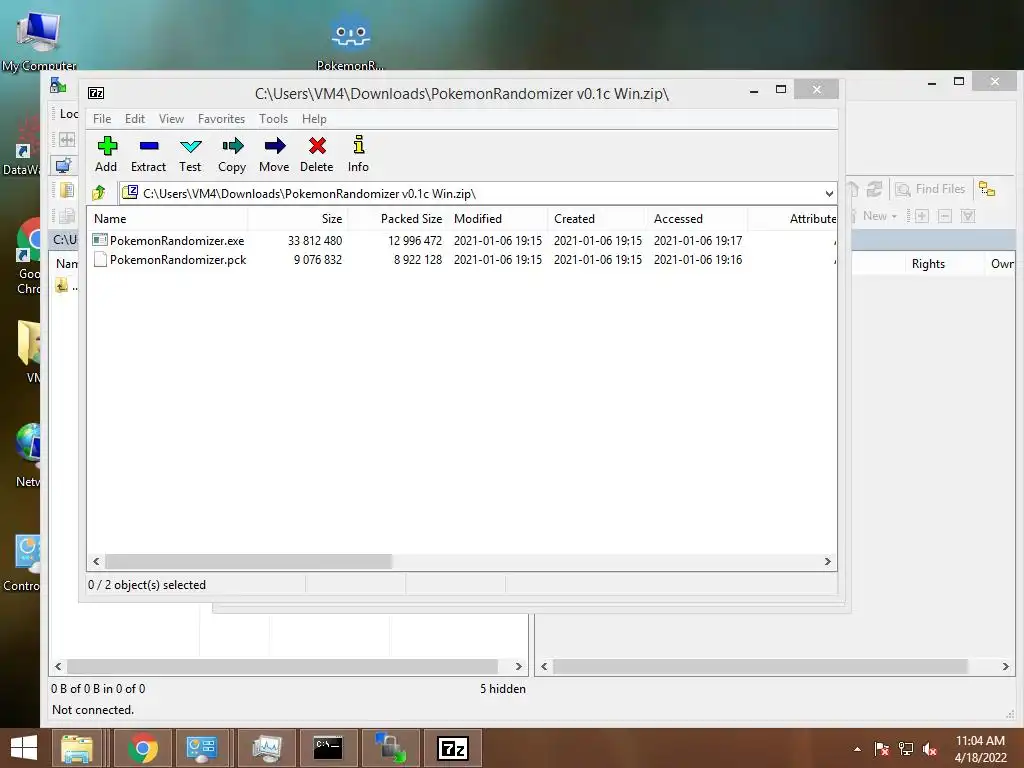Click the new site computer icon behind 7-Zip
Screen dimensions: 1024x768
[x=63, y=165]
